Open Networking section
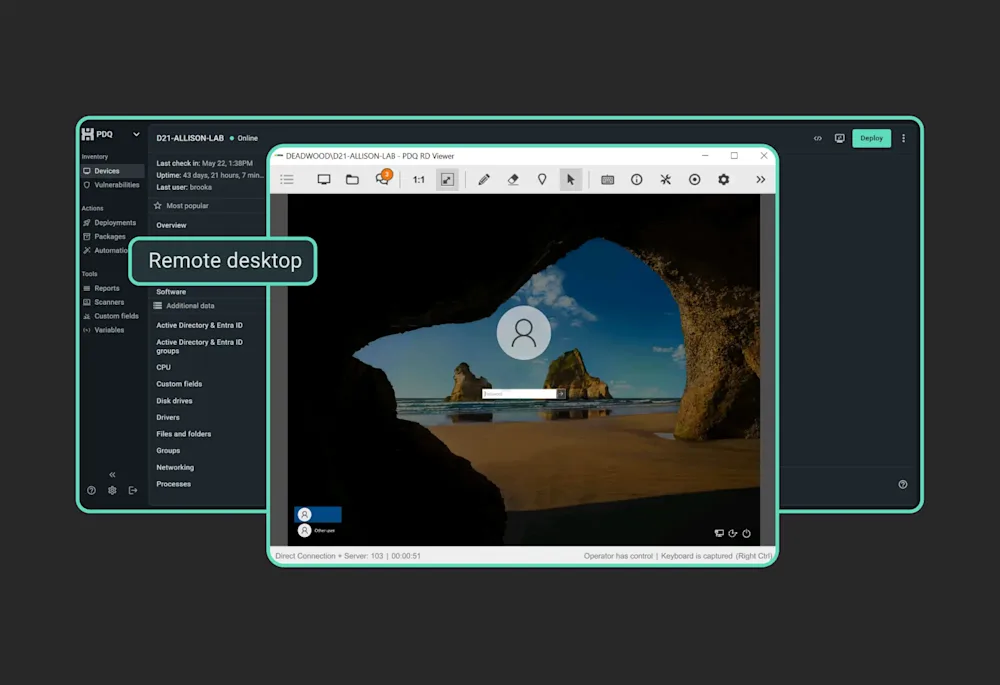1000x685 pixels. (175, 468)
